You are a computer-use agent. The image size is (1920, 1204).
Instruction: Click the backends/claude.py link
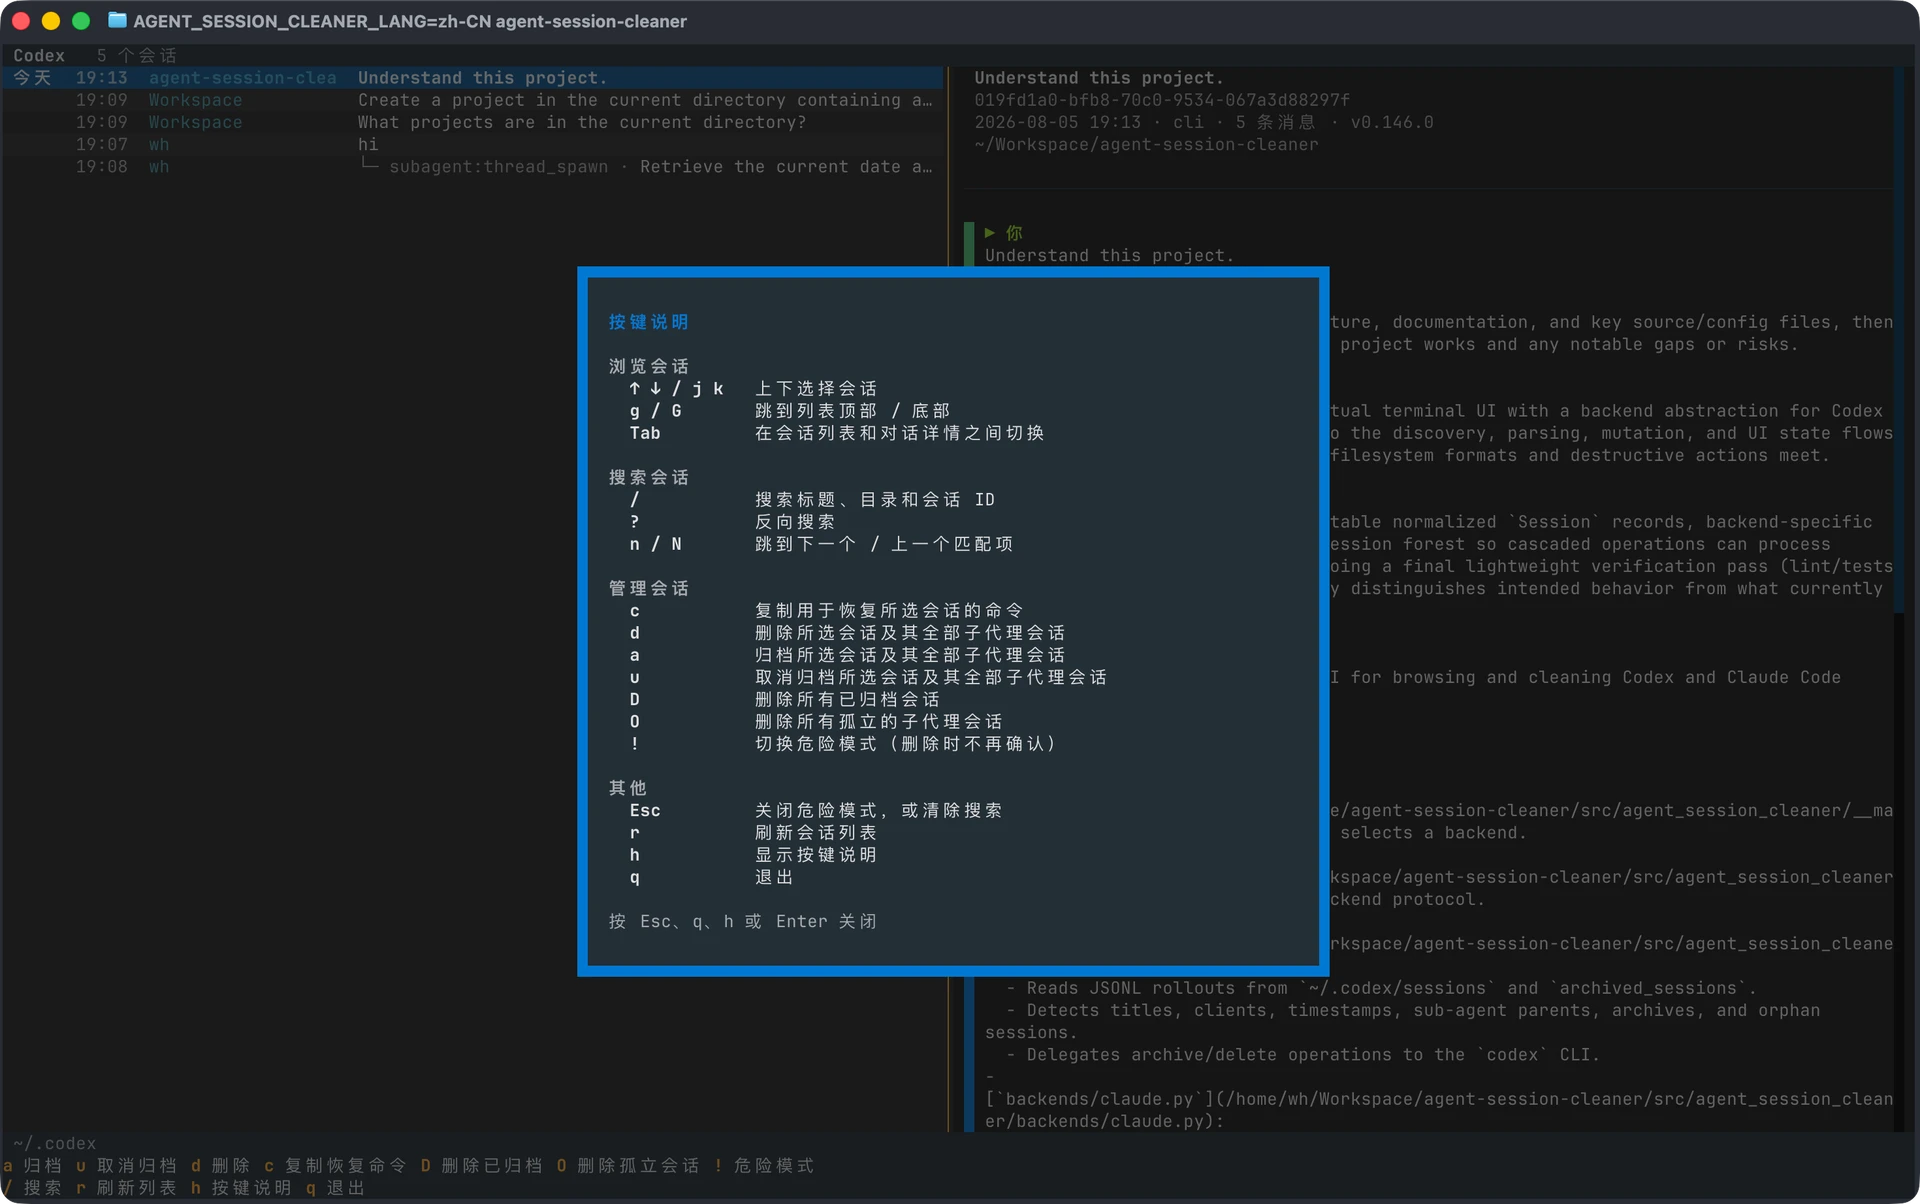tap(1439, 1110)
